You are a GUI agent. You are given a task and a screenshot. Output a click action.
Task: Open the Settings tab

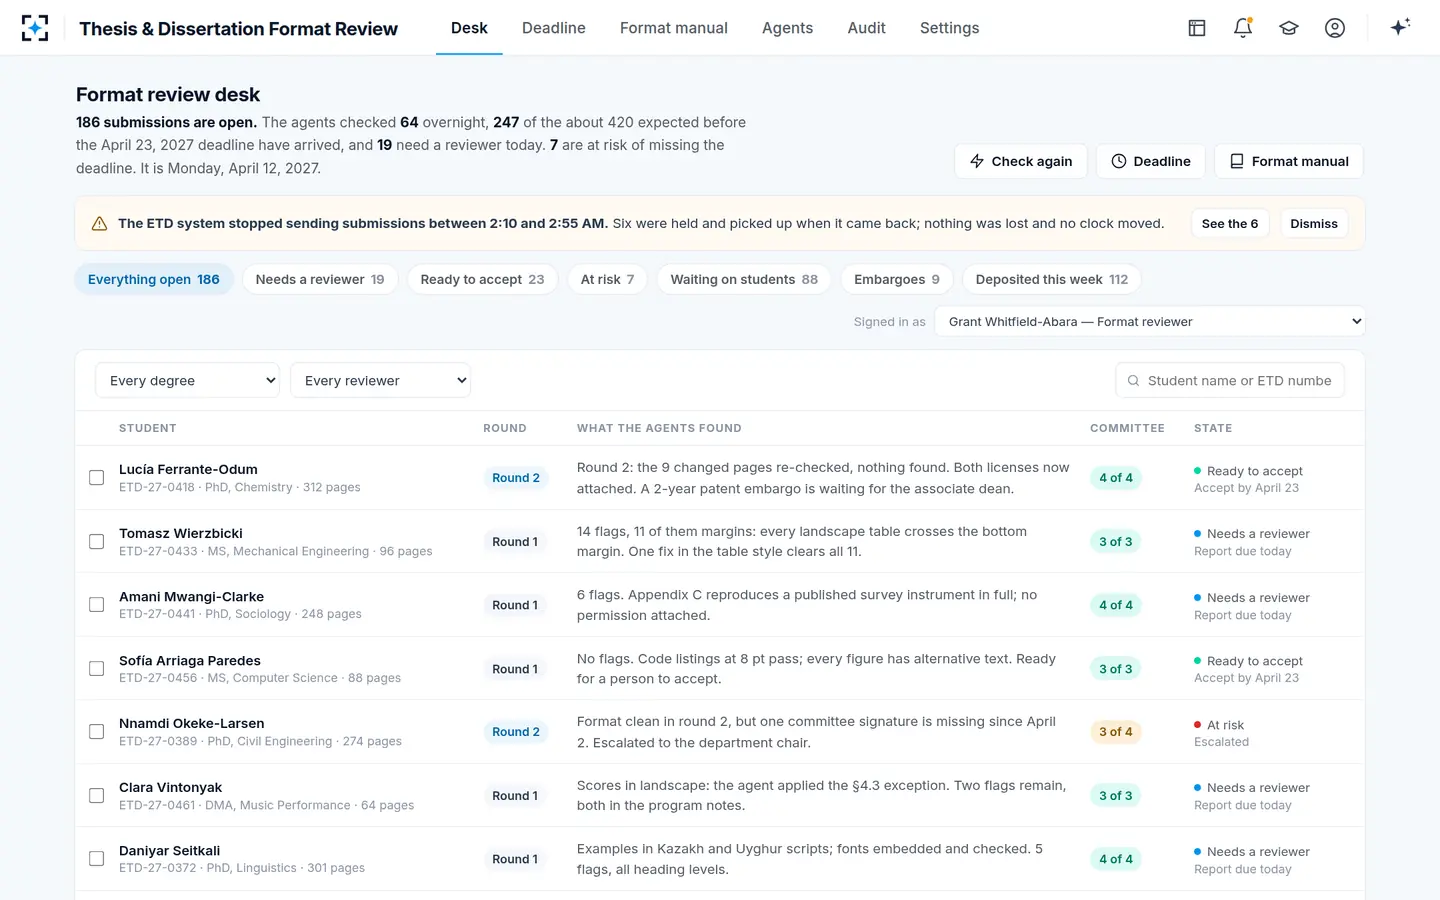click(950, 28)
